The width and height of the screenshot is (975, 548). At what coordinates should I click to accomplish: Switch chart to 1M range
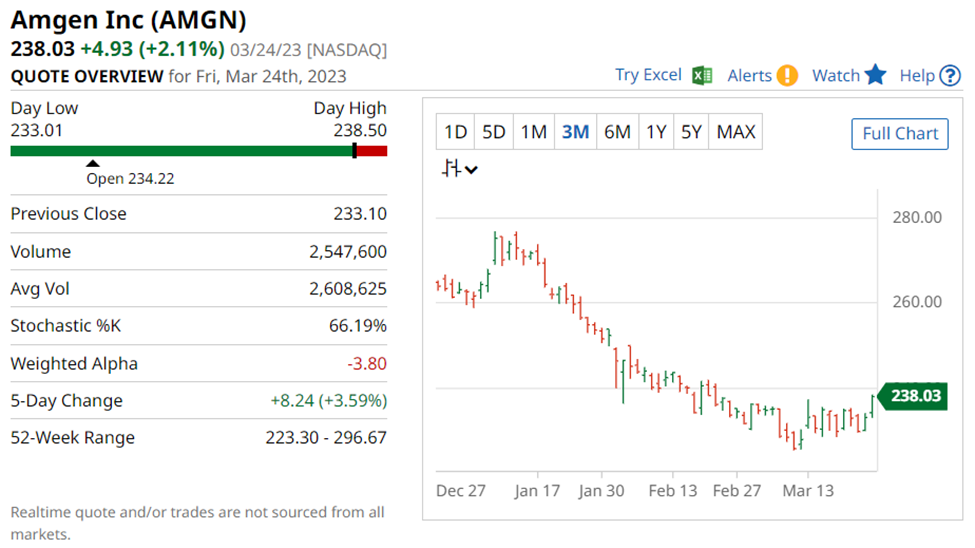coord(534,132)
